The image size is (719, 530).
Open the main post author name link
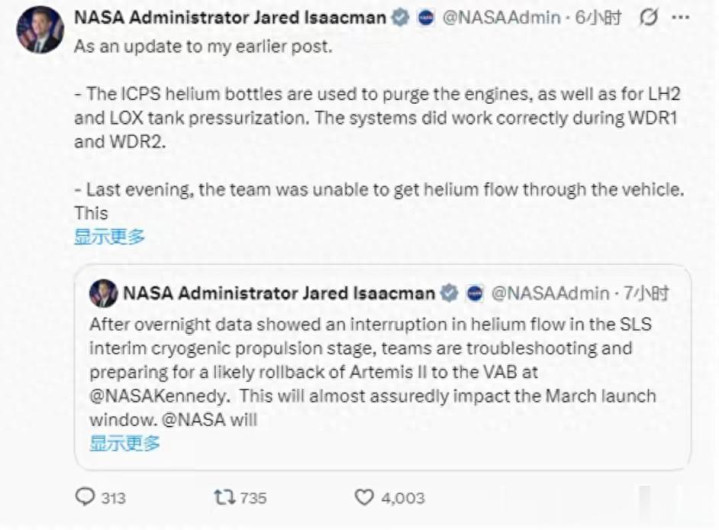[x=229, y=19]
